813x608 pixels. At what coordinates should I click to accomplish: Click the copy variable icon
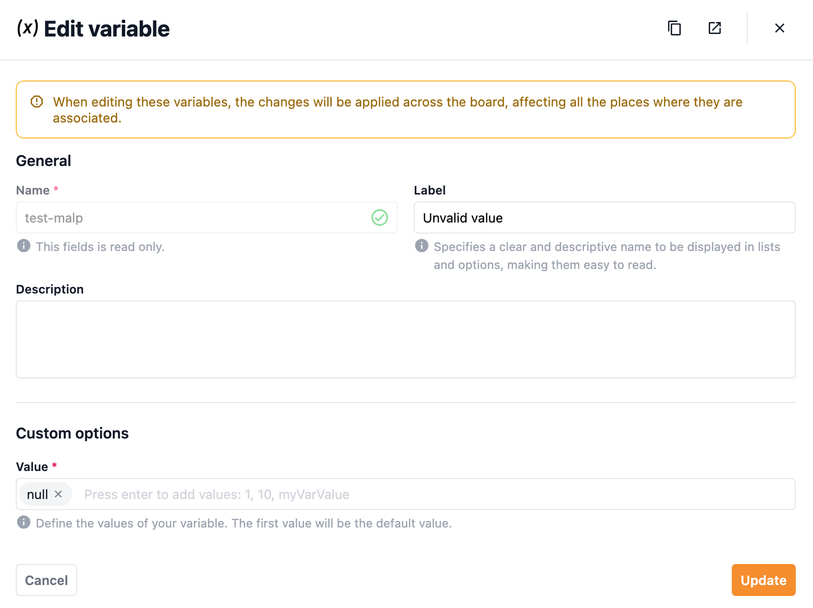click(x=674, y=28)
